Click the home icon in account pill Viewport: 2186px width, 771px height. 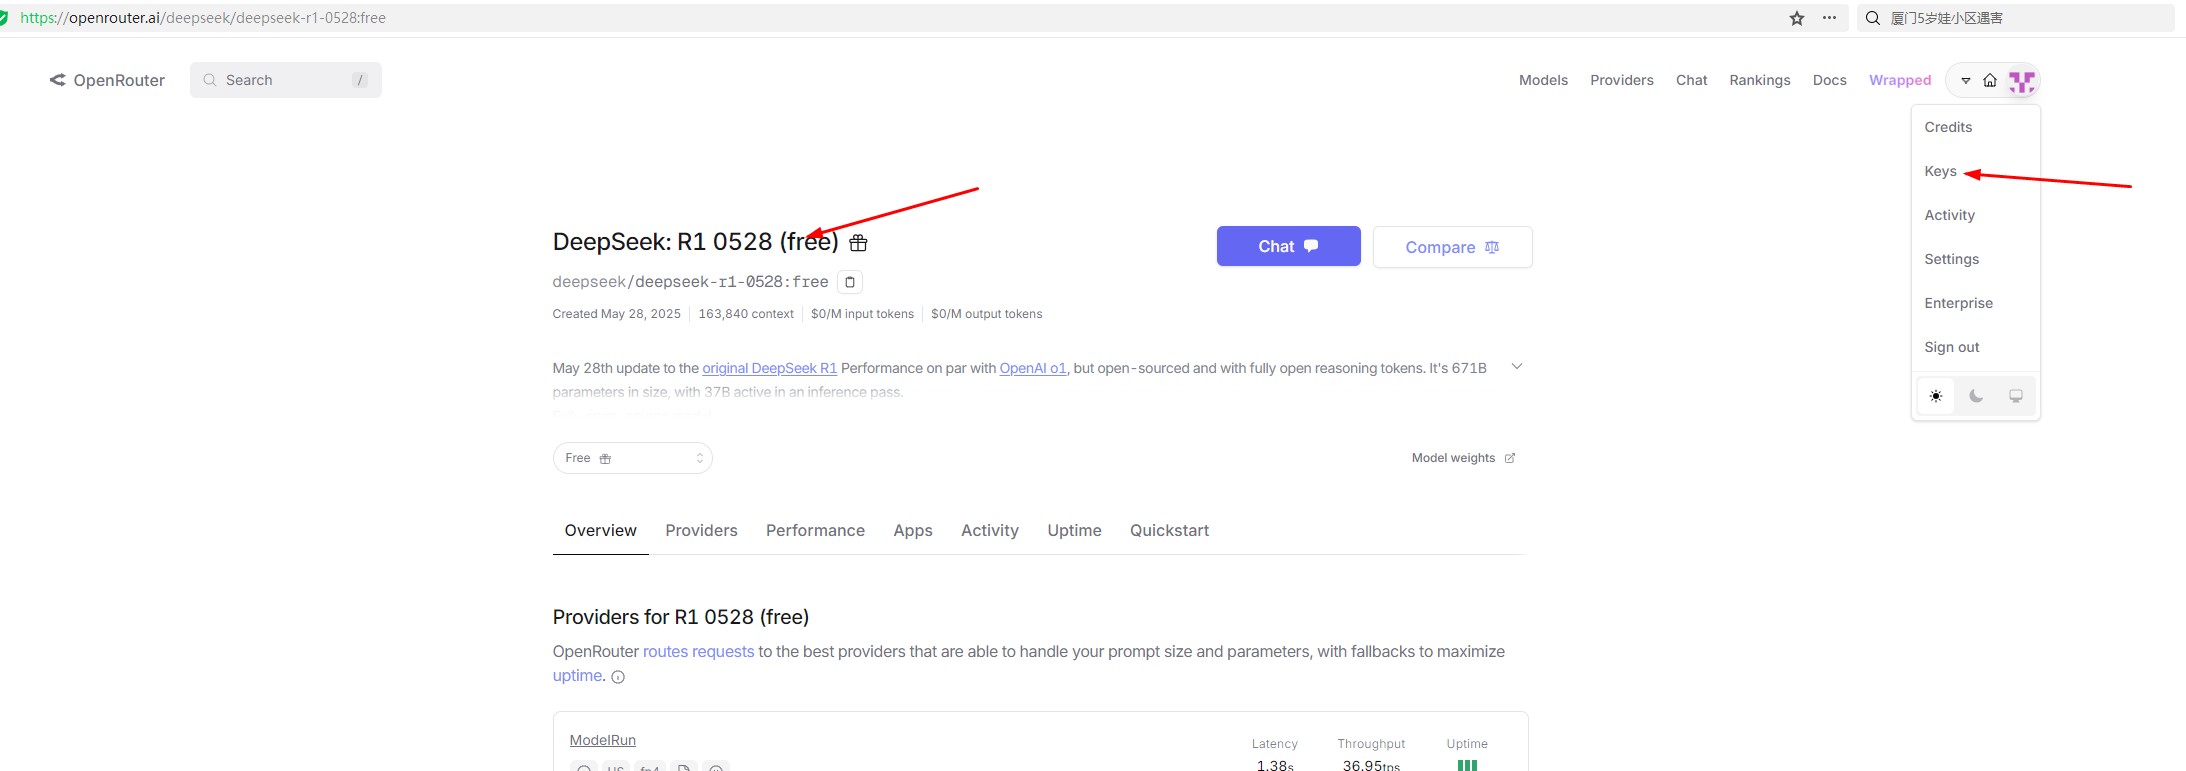pyautogui.click(x=1990, y=80)
